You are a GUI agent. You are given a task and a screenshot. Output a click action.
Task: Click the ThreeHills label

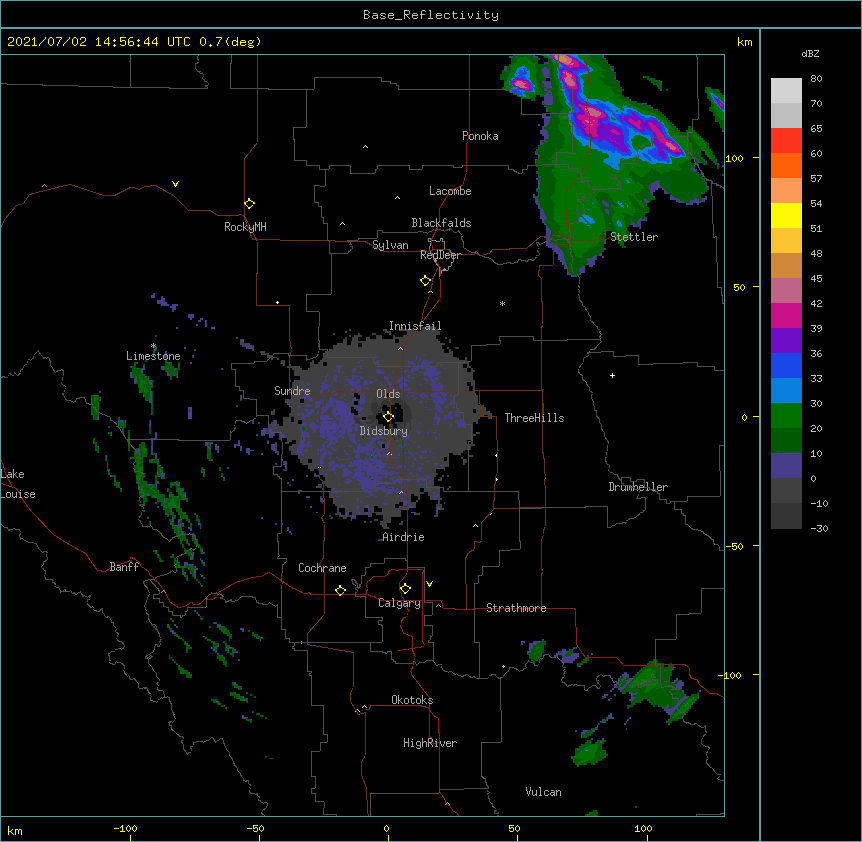pyautogui.click(x=534, y=418)
